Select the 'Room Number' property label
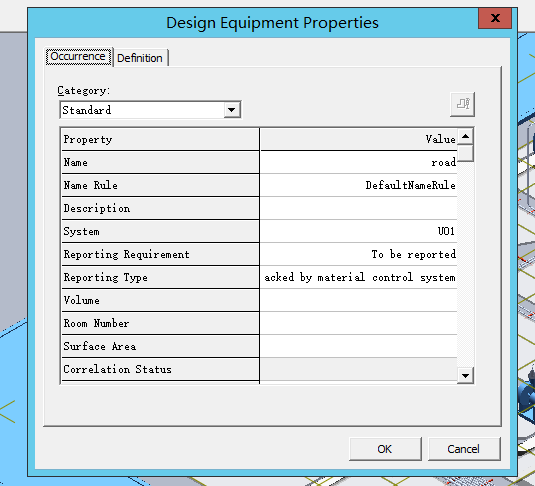This screenshot has width=535, height=486. click(x=160, y=323)
